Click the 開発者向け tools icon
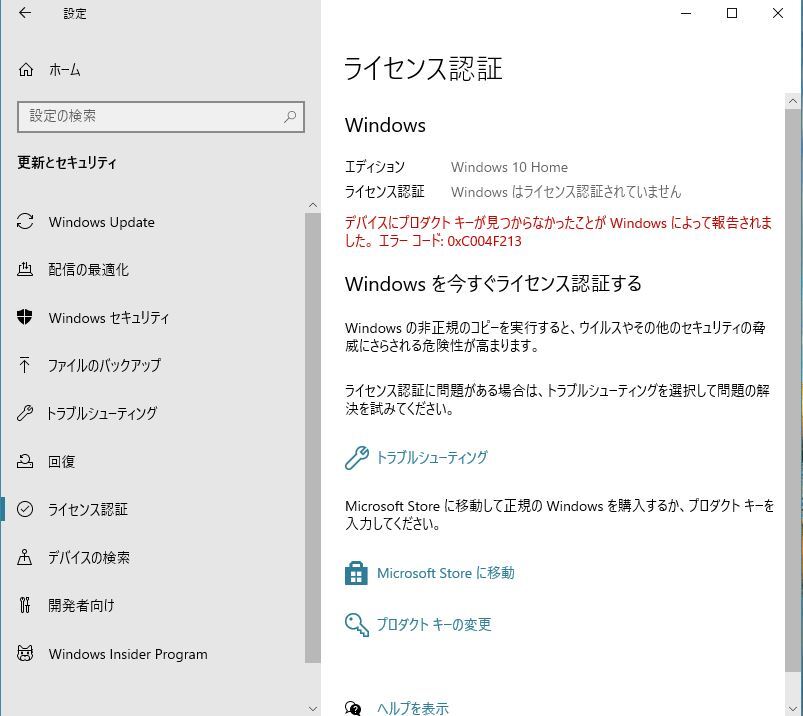803x716 pixels. click(25, 605)
